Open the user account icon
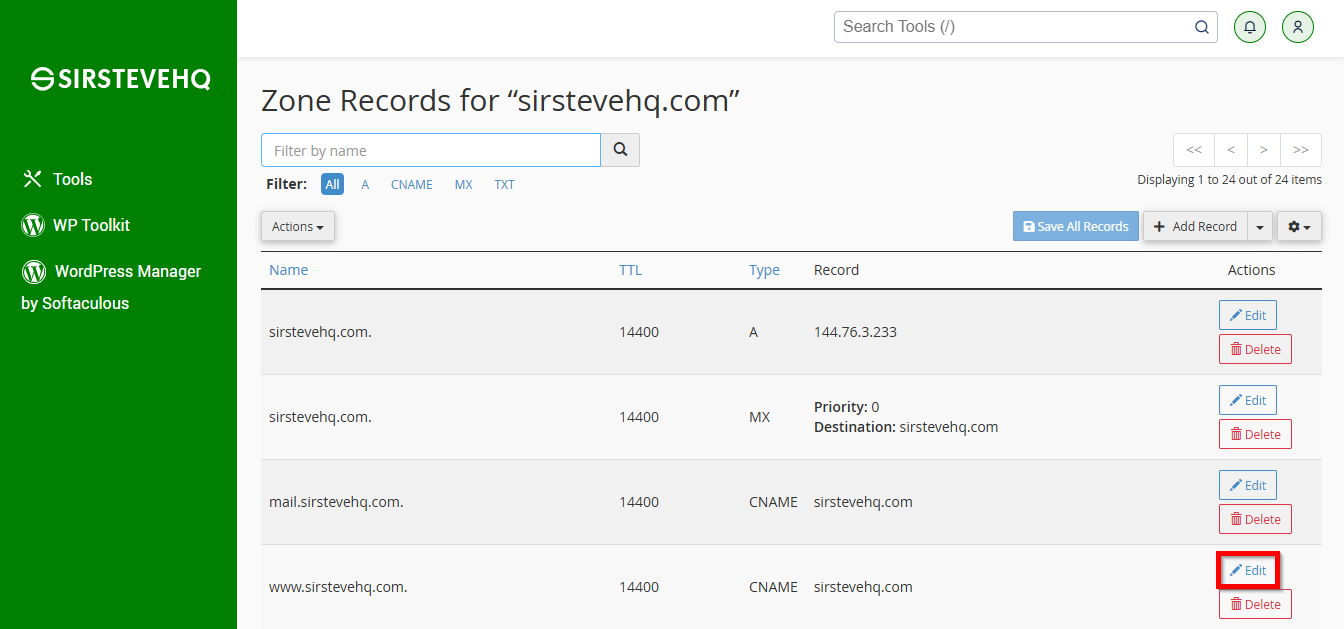This screenshot has width=1344, height=629. [x=1298, y=27]
